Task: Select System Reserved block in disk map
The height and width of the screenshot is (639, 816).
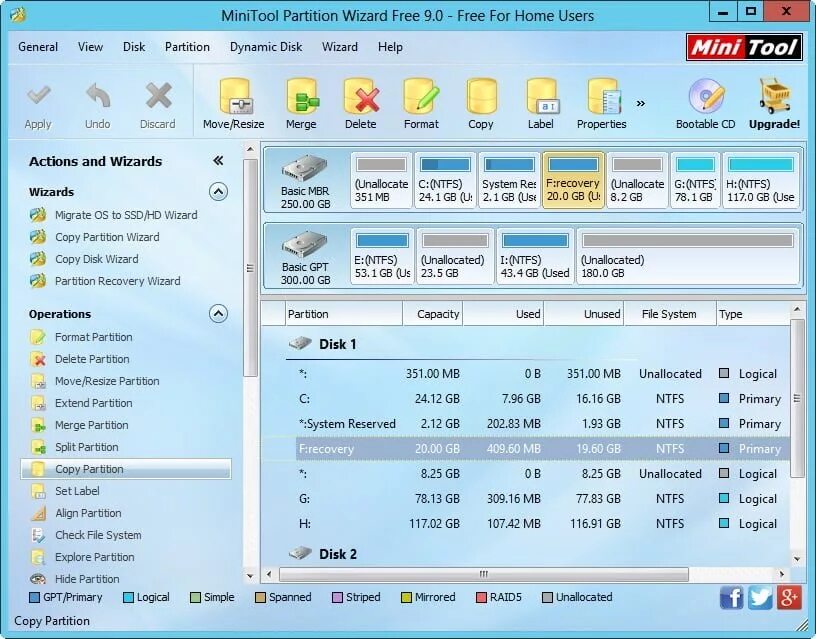Action: pos(509,181)
